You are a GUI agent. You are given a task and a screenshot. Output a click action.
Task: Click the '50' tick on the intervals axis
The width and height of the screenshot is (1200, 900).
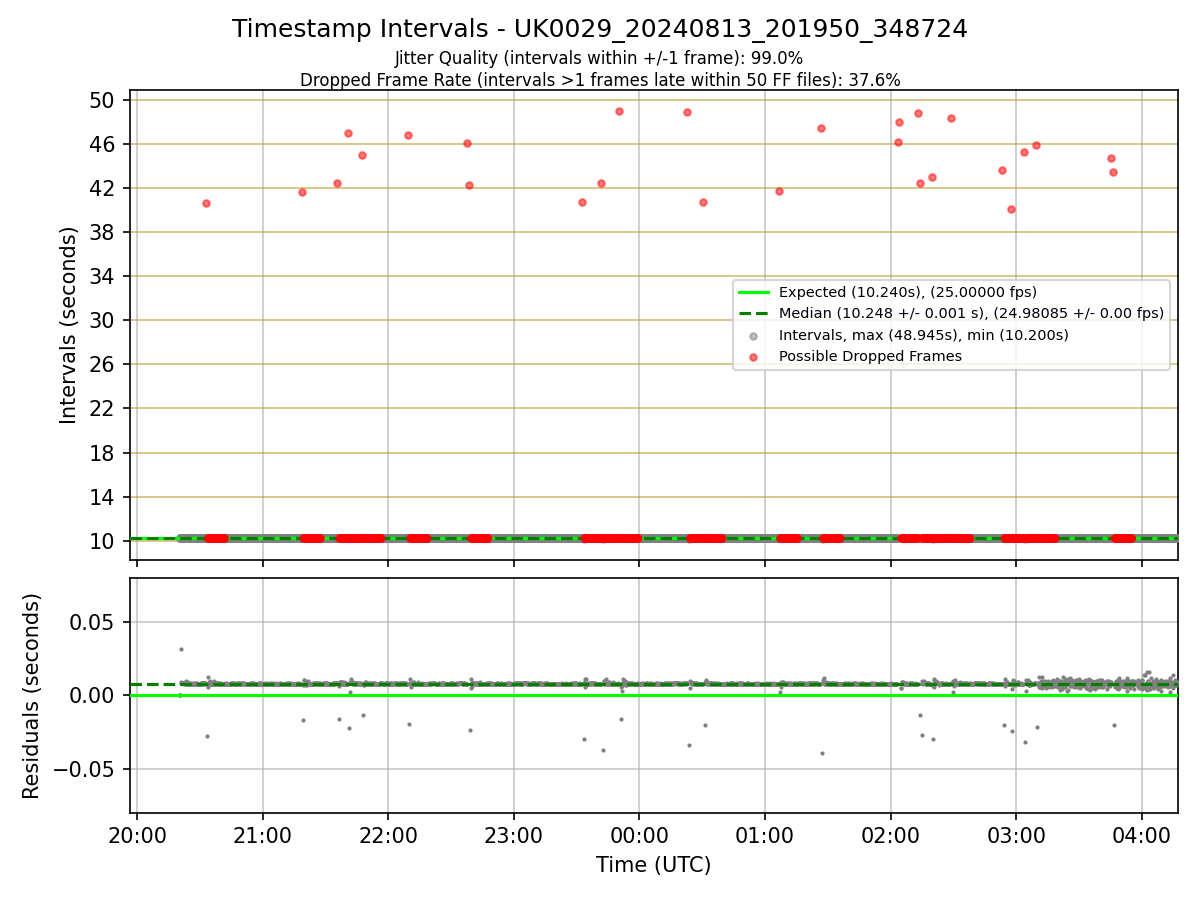click(103, 100)
